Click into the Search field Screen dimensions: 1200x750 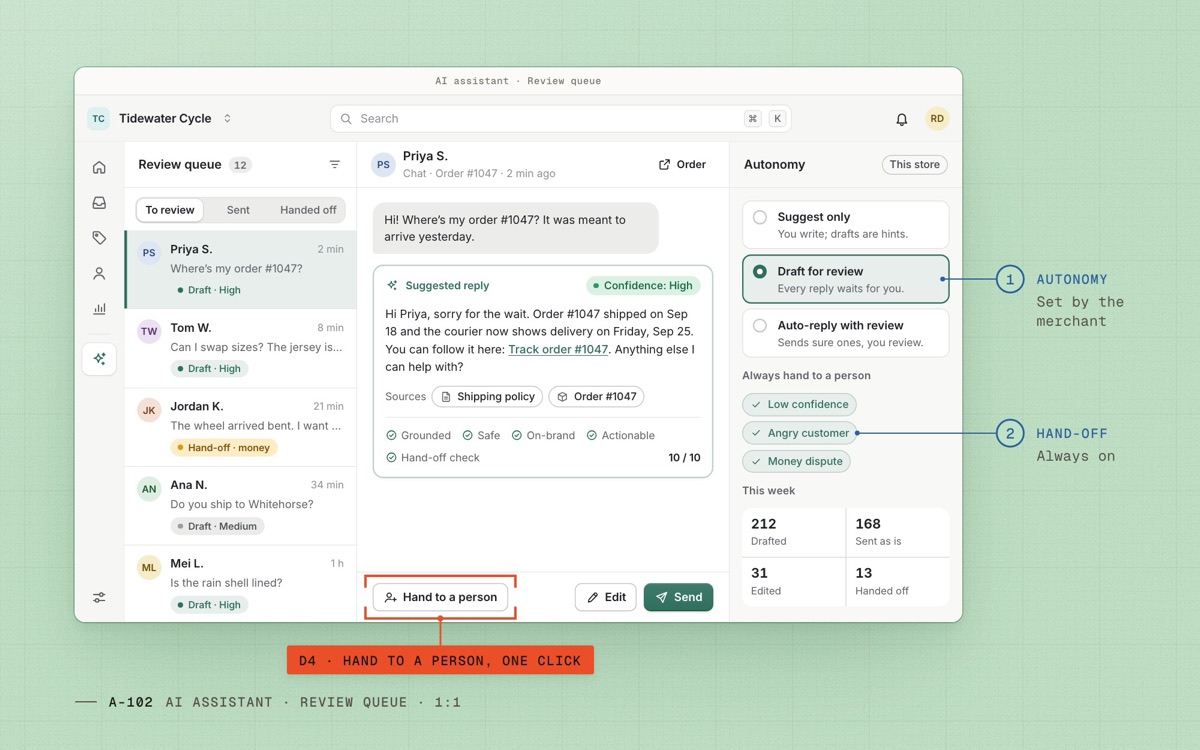pos(561,118)
